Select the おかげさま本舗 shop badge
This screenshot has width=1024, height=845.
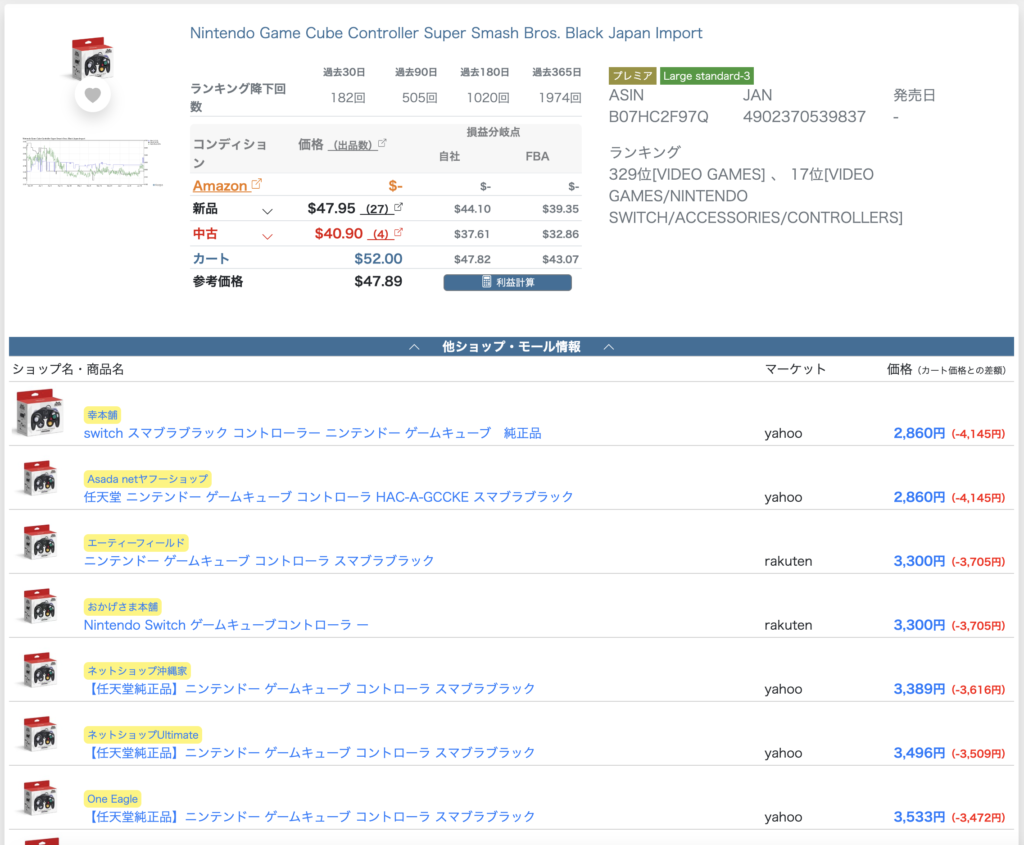coord(123,607)
